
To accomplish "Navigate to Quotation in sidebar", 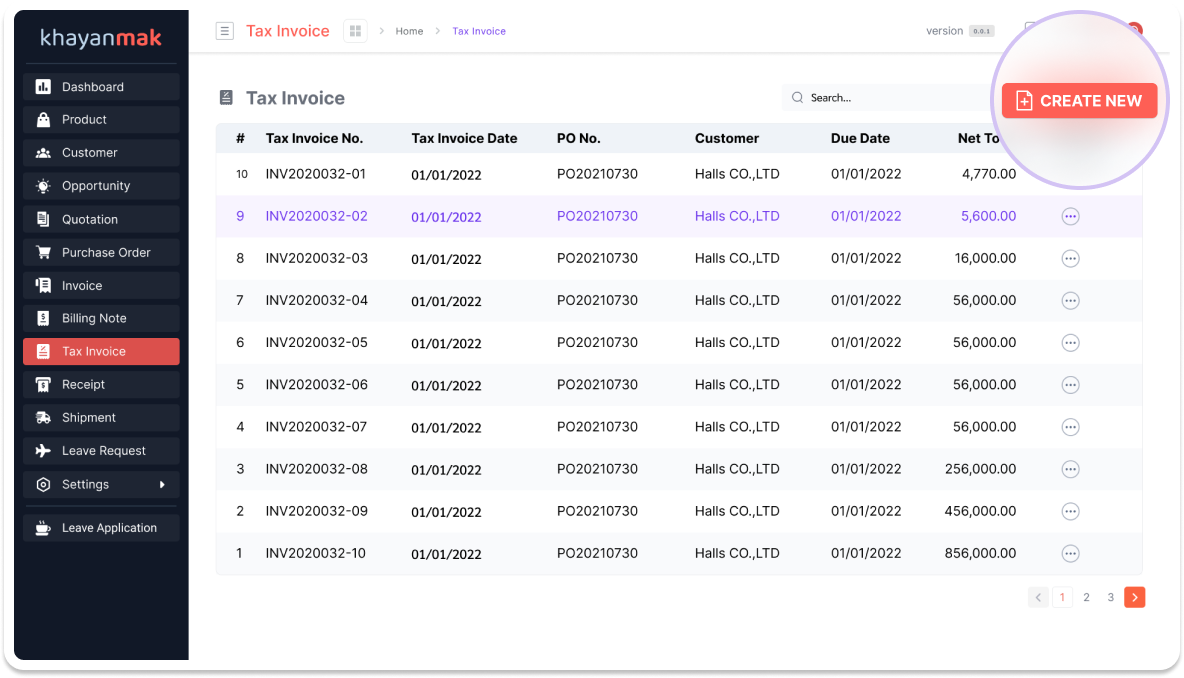I will (101, 219).
